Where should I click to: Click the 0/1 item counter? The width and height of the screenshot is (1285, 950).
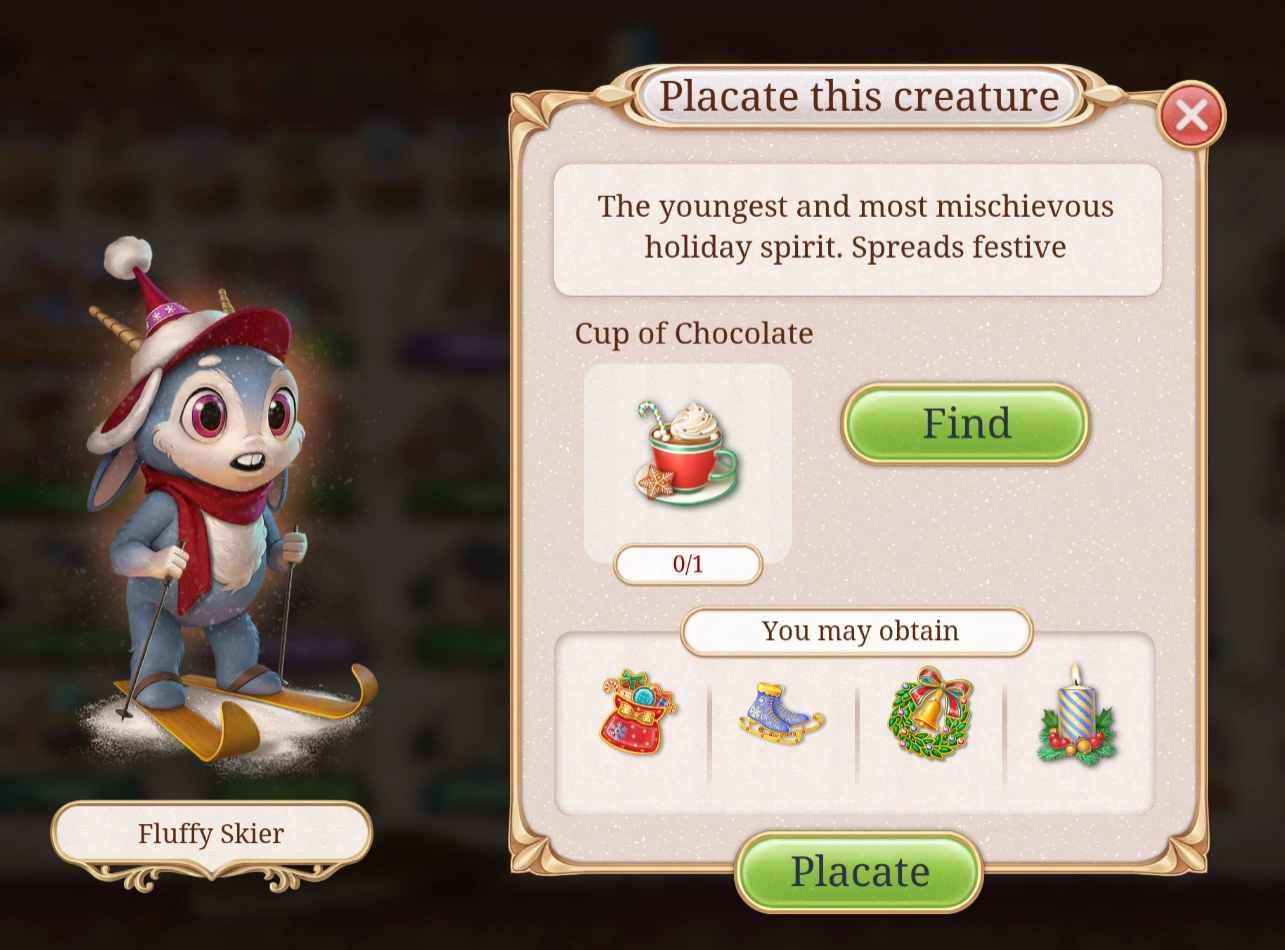pyautogui.click(x=688, y=564)
